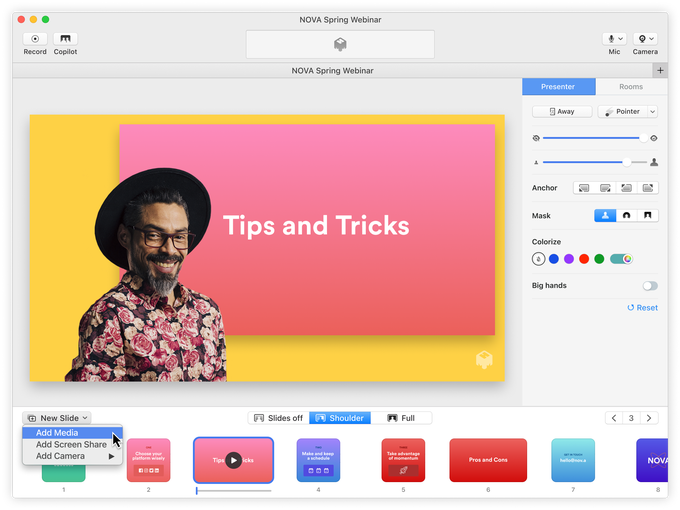Expand the Pointer options arrow
The width and height of the screenshot is (680, 510).
coord(652,112)
